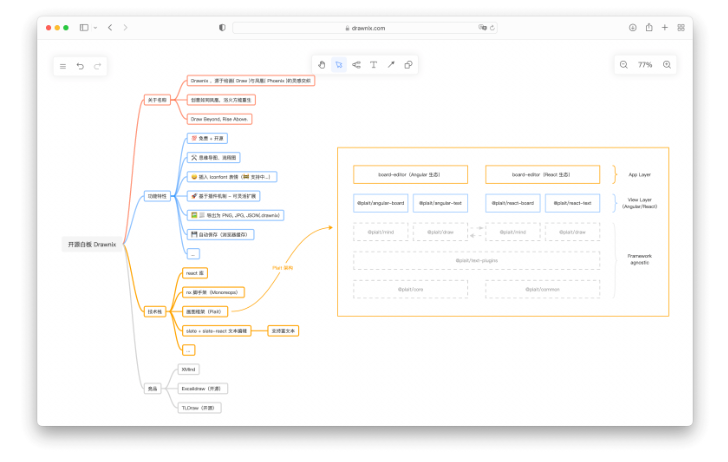Click the node beginning with Drawnix, Draw, Phoenix
Screen dimensions: 728x462
pos(251,81)
